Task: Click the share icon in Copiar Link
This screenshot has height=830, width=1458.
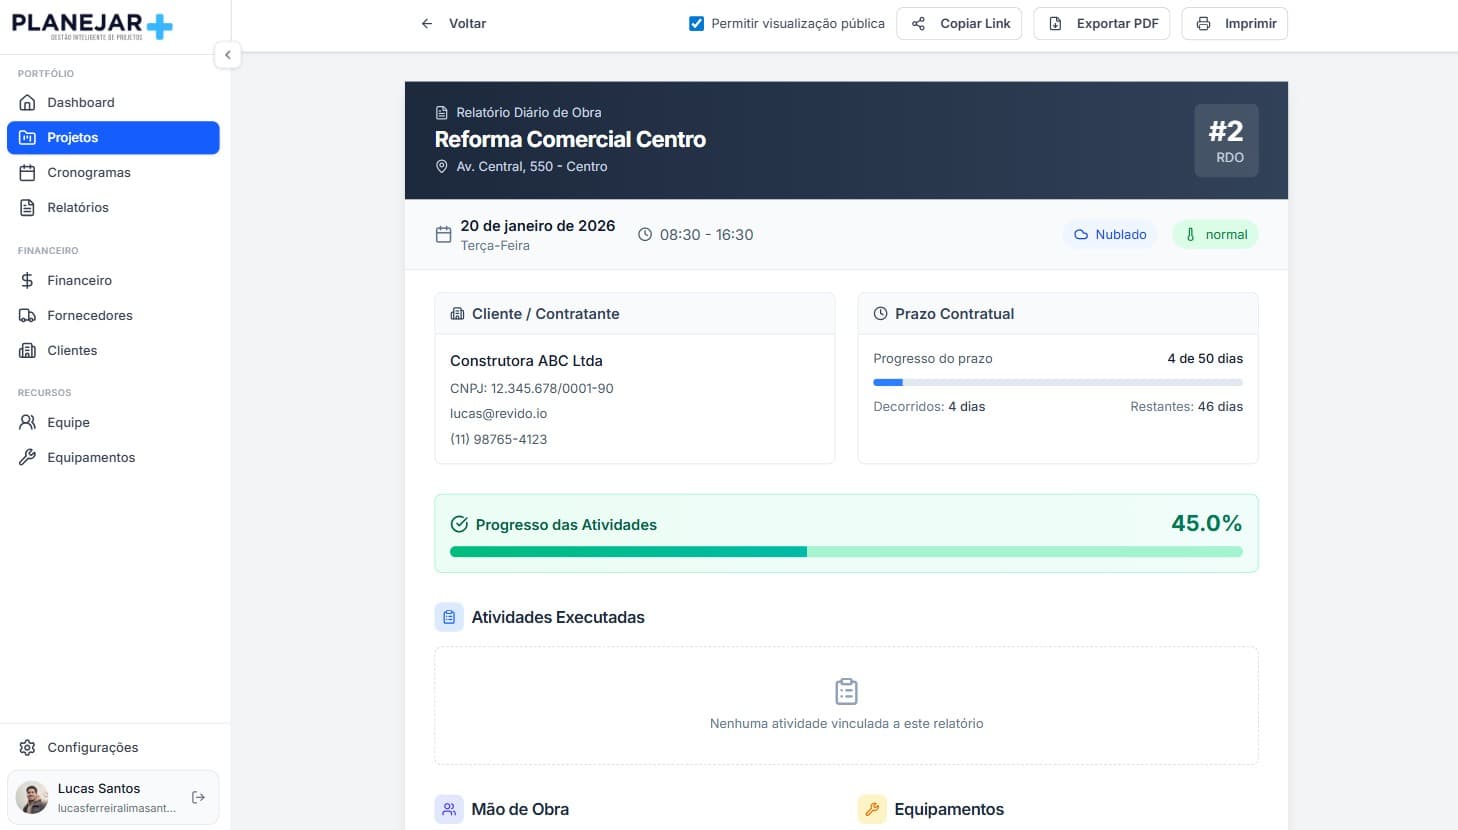Action: coord(918,24)
